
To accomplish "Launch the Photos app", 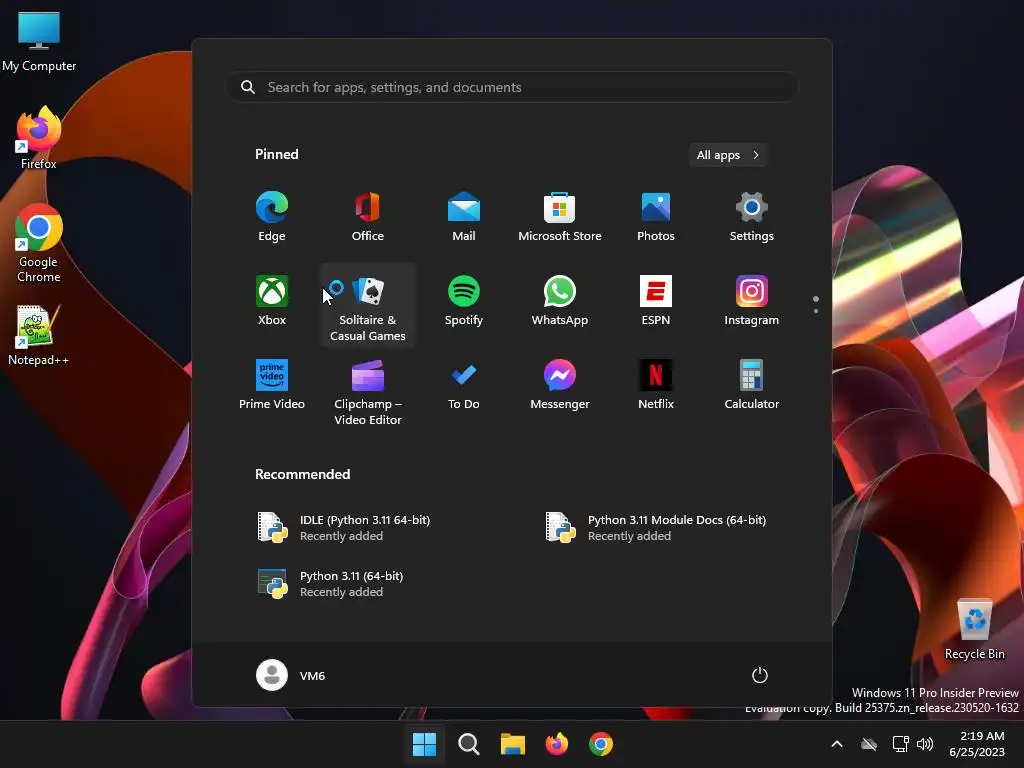I will pos(656,217).
